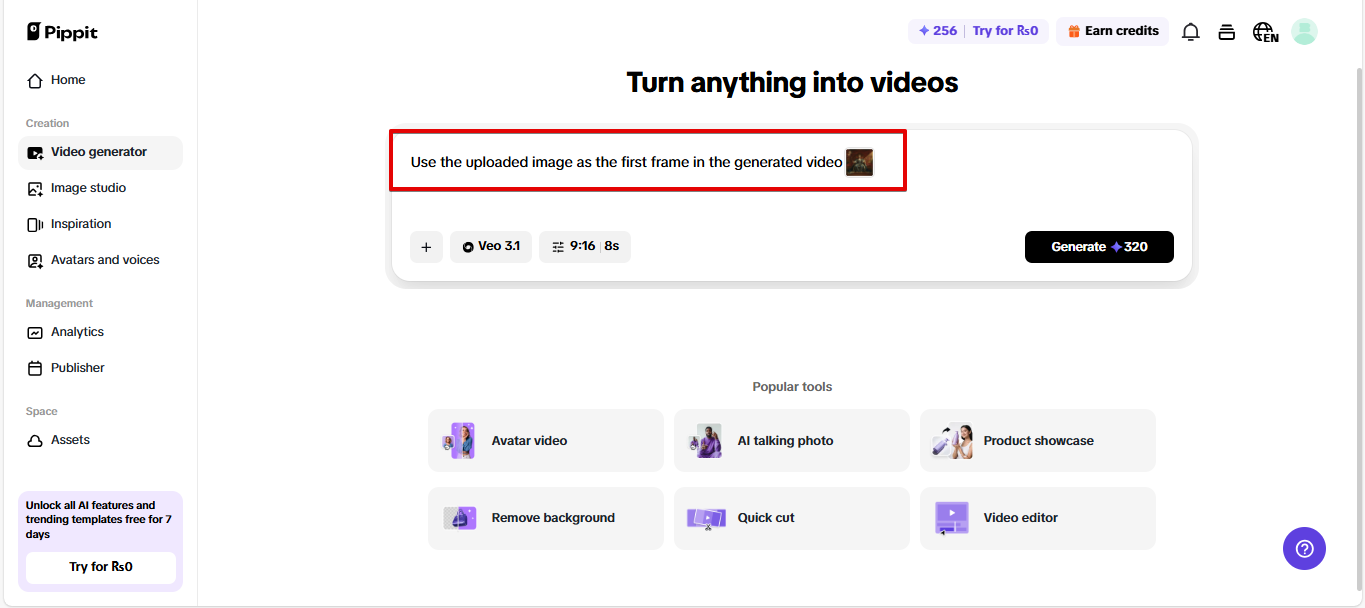This screenshot has width=1365, height=608.
Task: Click the Earn credits button
Action: (x=1112, y=31)
